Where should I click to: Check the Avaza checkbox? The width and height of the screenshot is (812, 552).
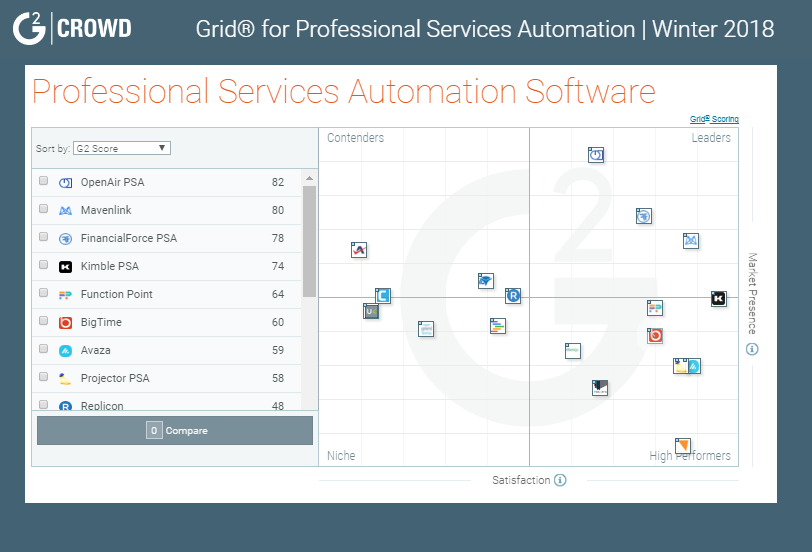44,348
